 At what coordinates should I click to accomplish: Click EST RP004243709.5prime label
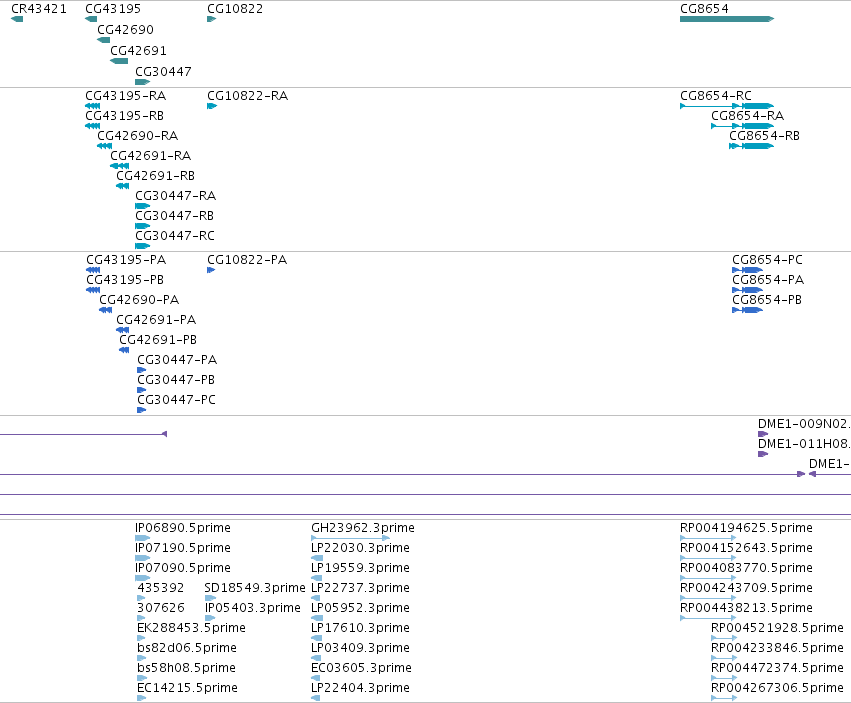pos(747,588)
